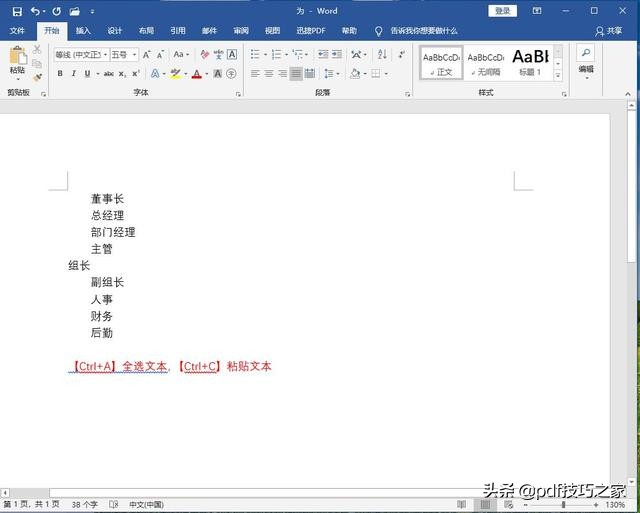The width and height of the screenshot is (640, 513).
Task: Activate the Format Painter brush
Action: 37,78
